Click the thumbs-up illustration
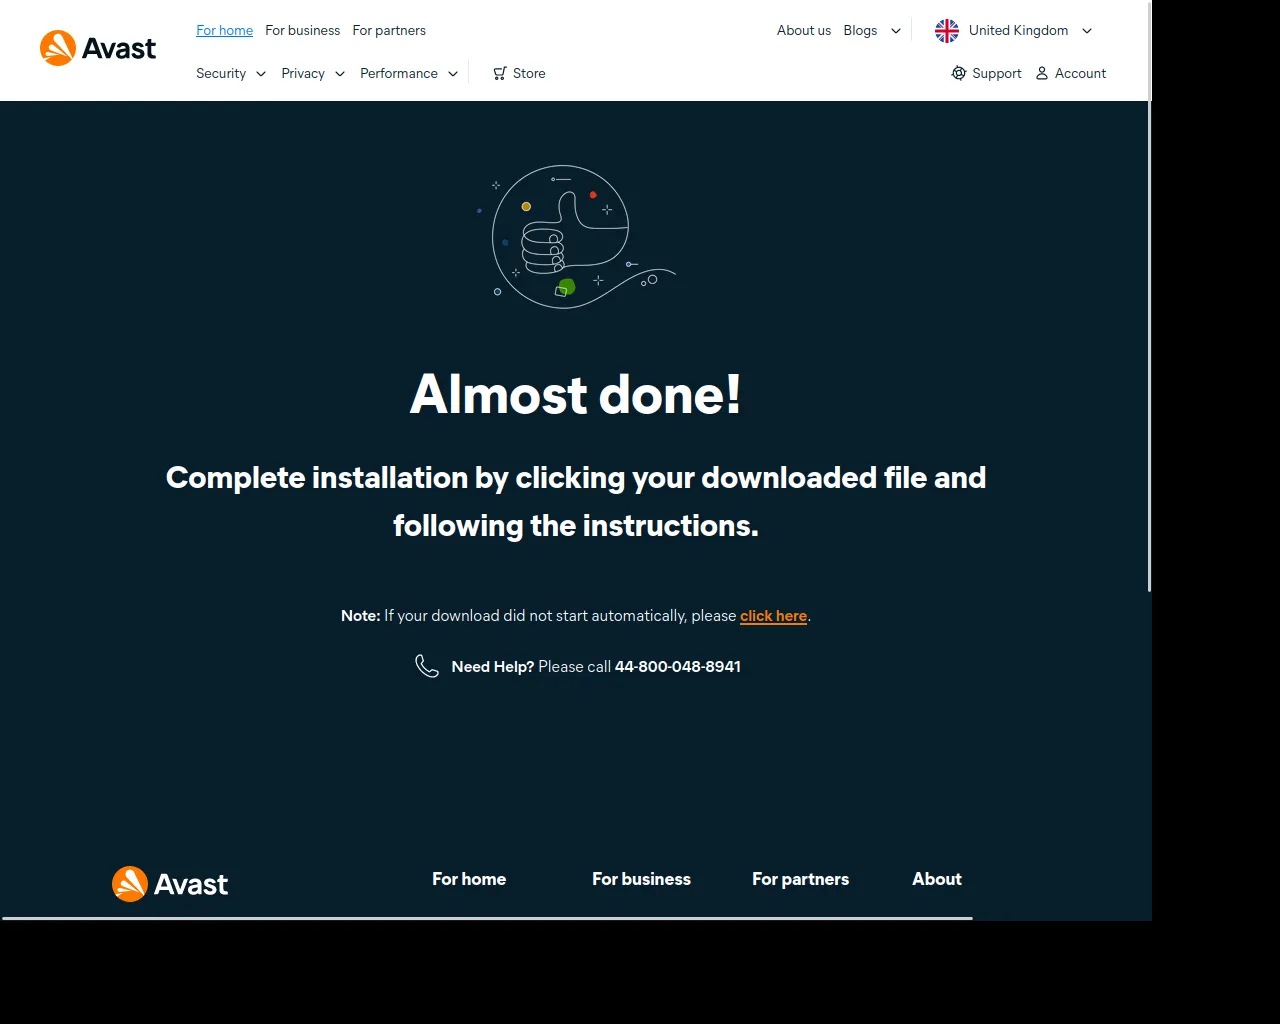Screen dimensions: 1280x1024 tap(576, 237)
